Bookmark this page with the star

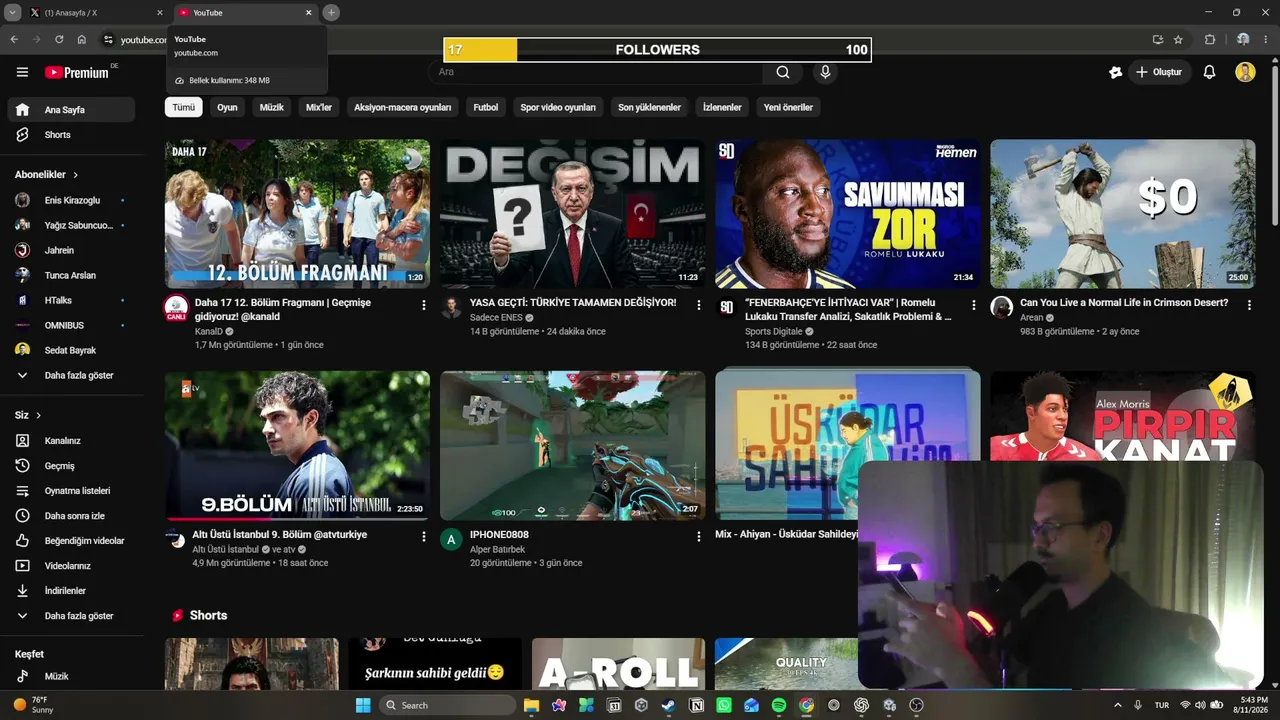tap(1178, 39)
